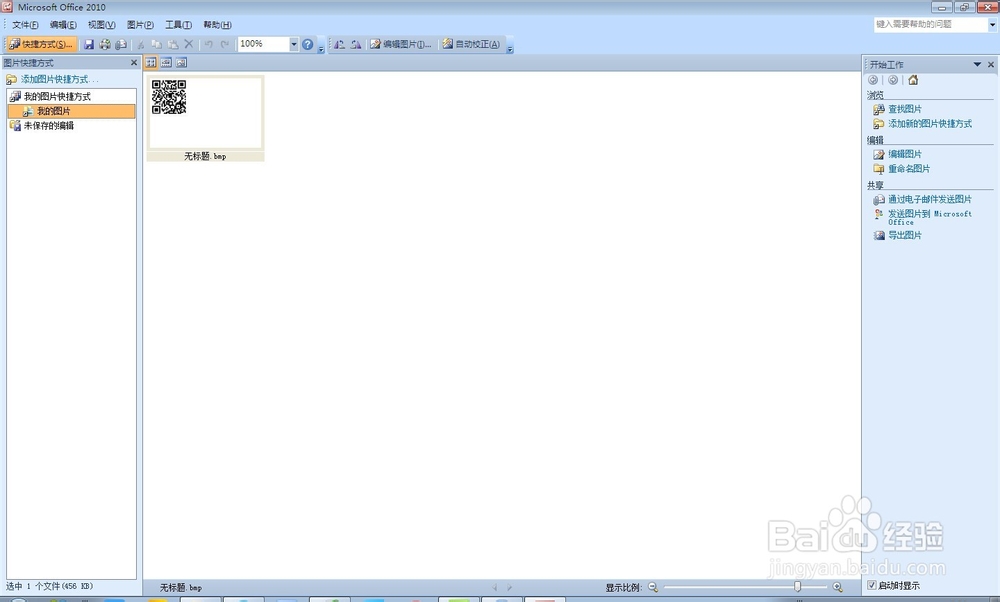Click previous picture arrow in status bar
The height and width of the screenshot is (602, 1000).
495,587
